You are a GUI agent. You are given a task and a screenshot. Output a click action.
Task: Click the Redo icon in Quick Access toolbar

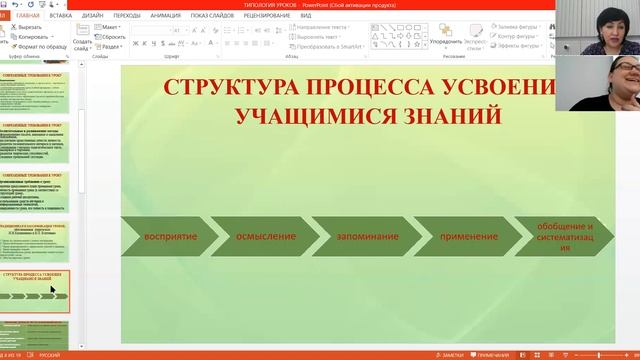point(31,4)
